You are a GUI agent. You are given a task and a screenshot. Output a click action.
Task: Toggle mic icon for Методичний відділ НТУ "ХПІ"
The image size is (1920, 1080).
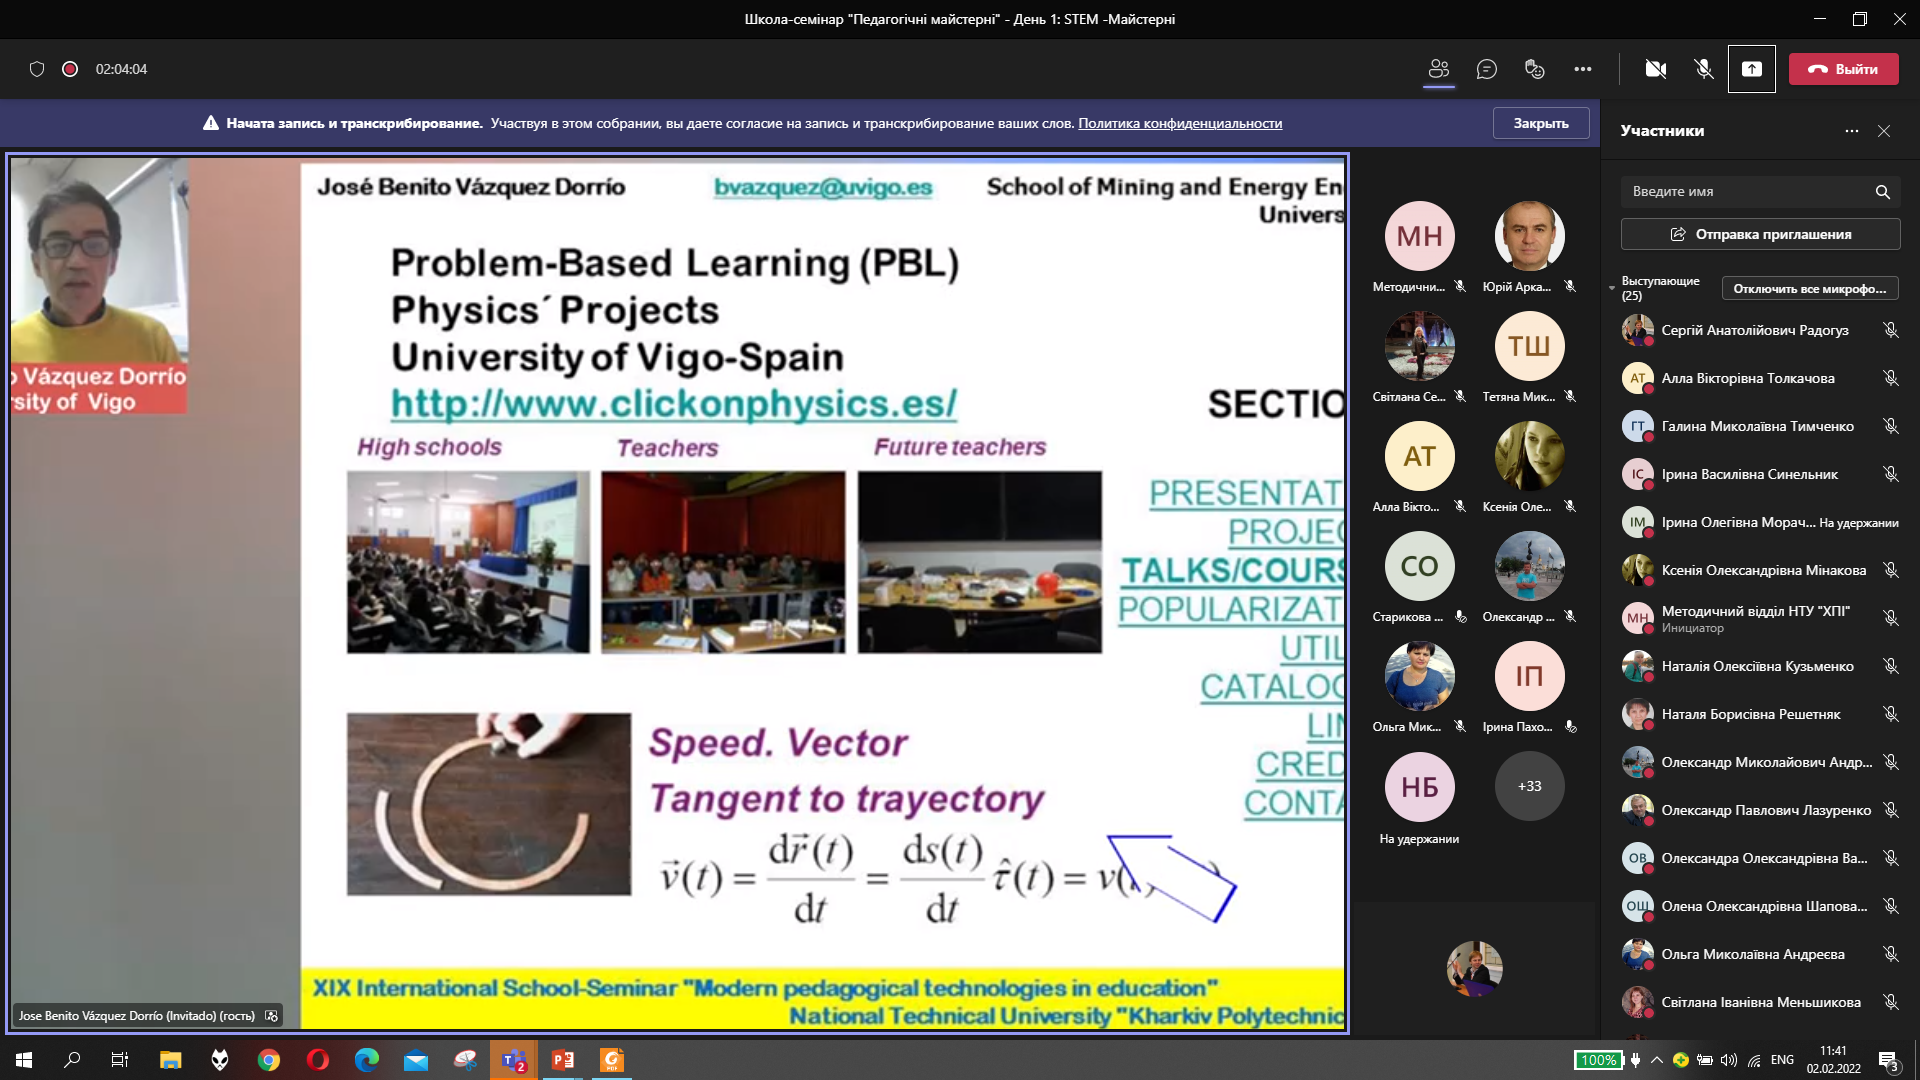coord(1890,618)
